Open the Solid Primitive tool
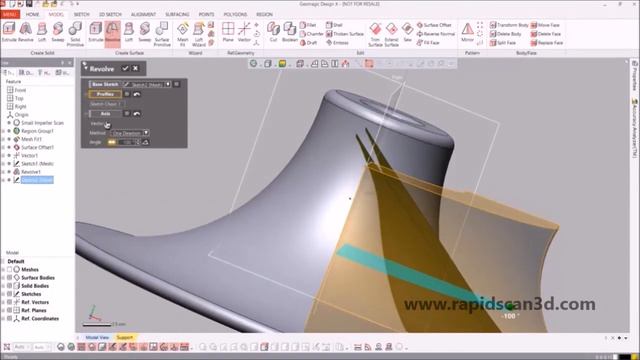Viewport: 640px width, 360px height. pyautogui.click(x=75, y=34)
